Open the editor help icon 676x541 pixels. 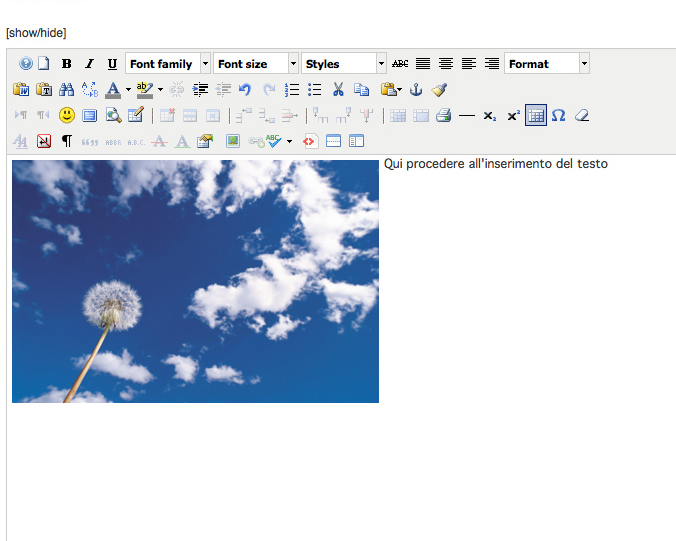tap(26, 64)
